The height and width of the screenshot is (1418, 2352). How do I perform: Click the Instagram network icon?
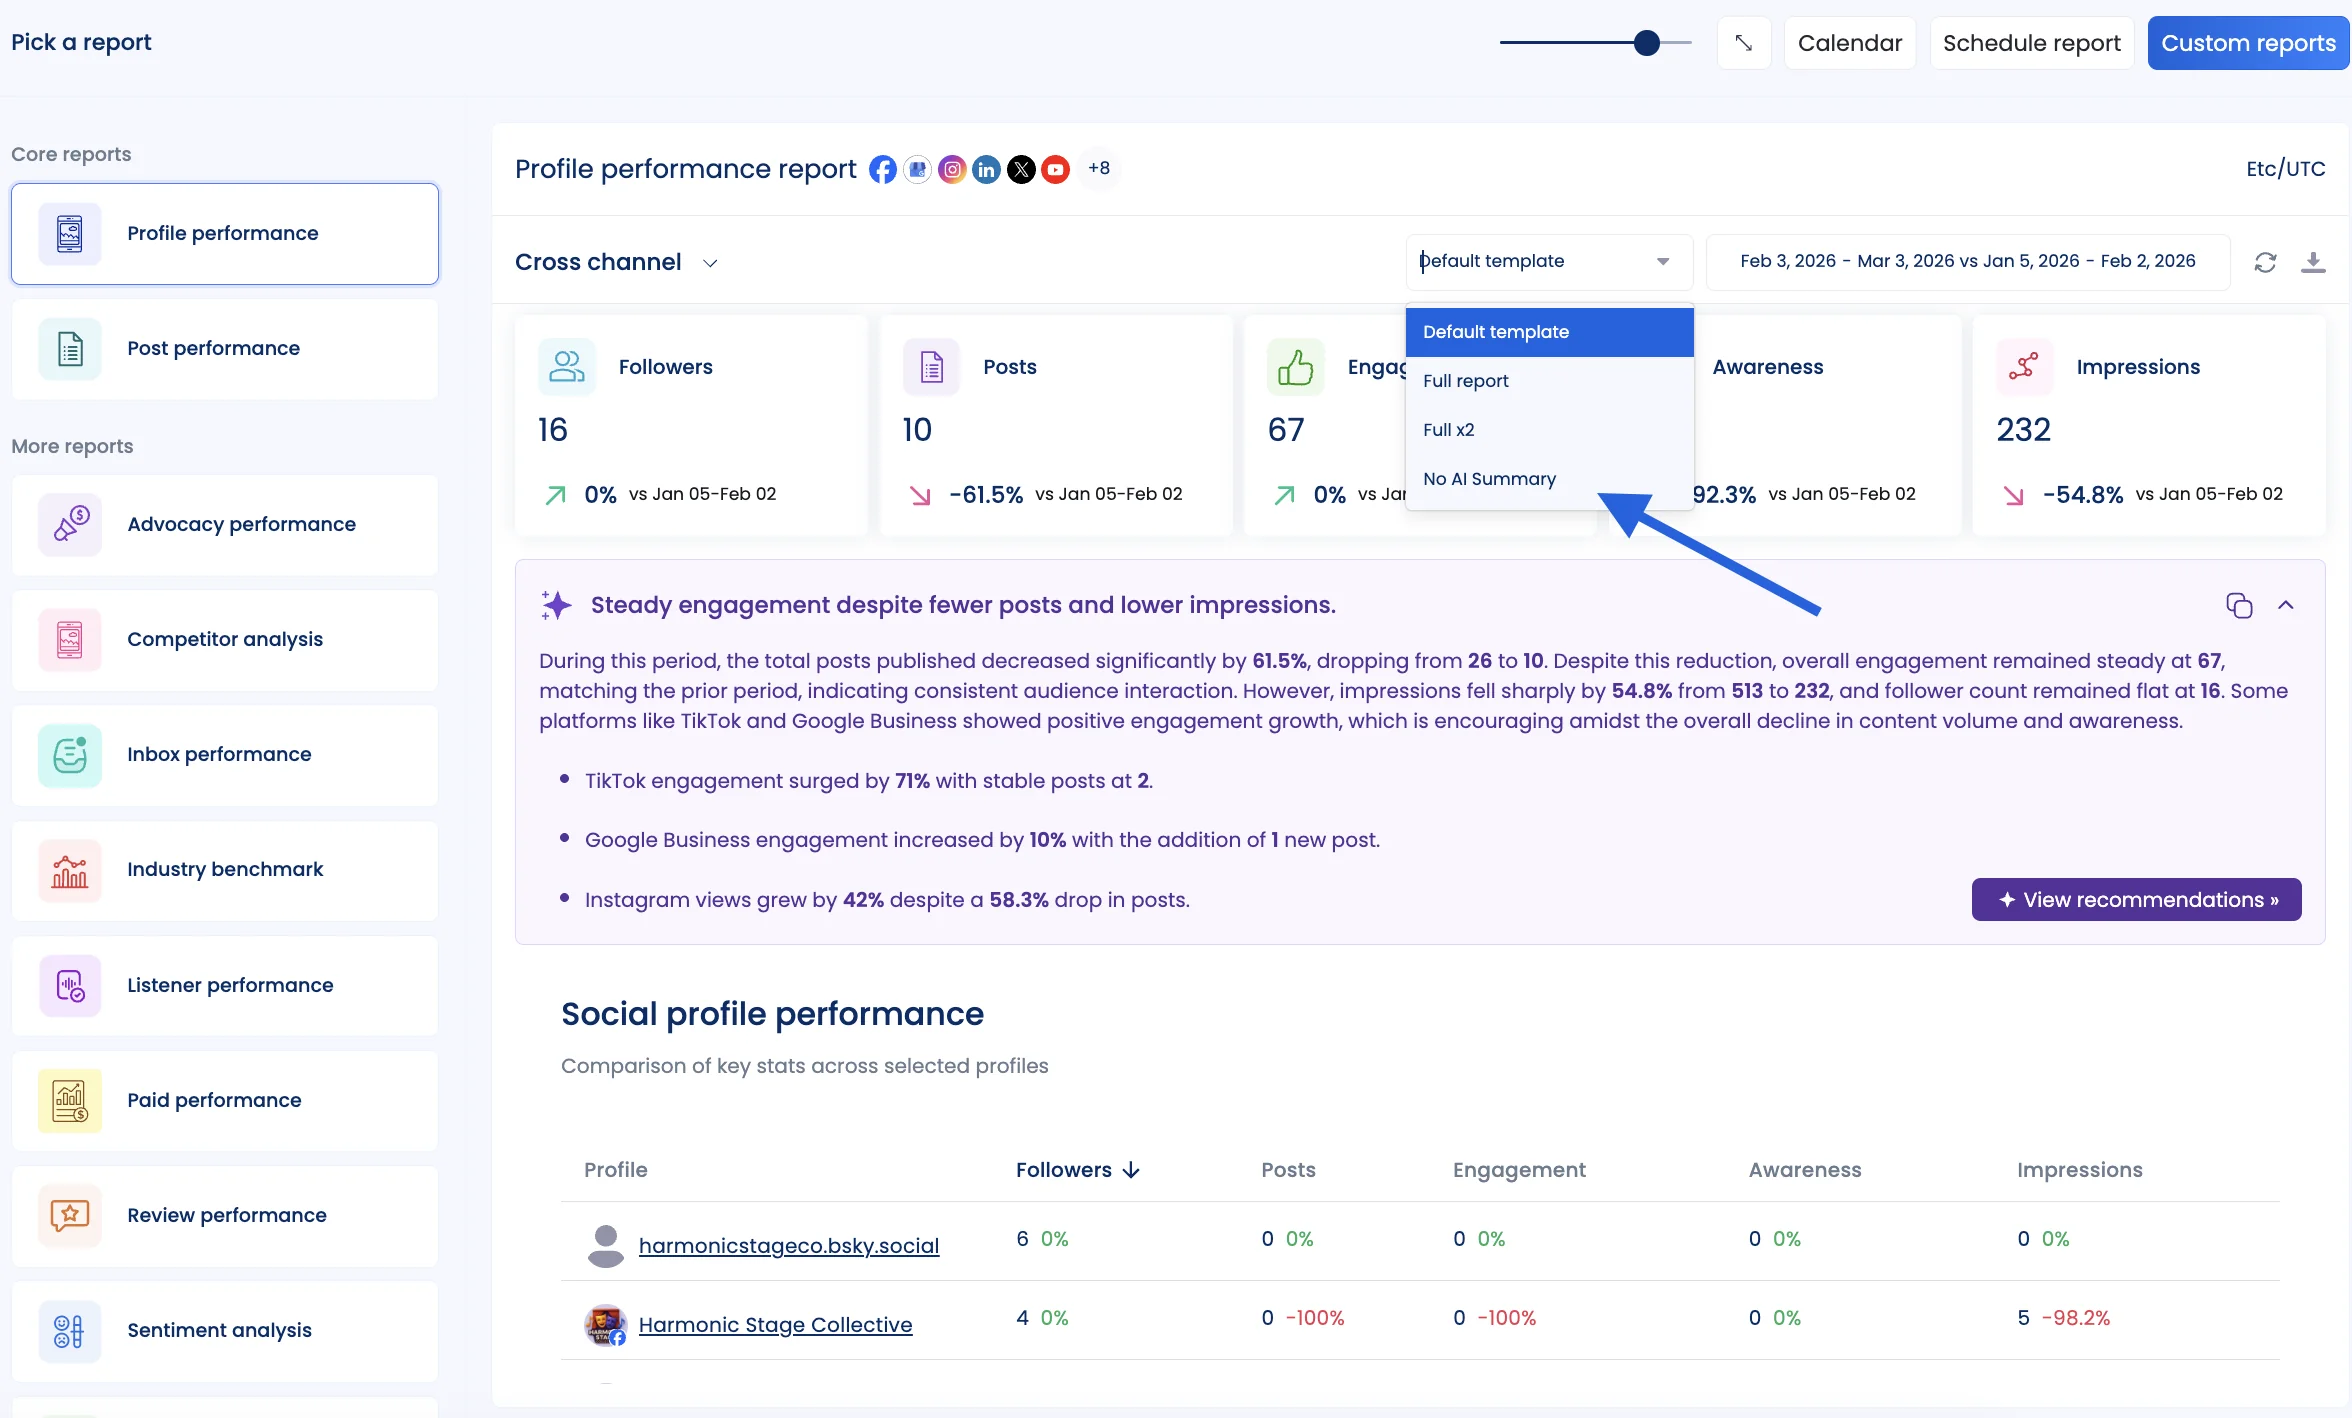coord(952,169)
